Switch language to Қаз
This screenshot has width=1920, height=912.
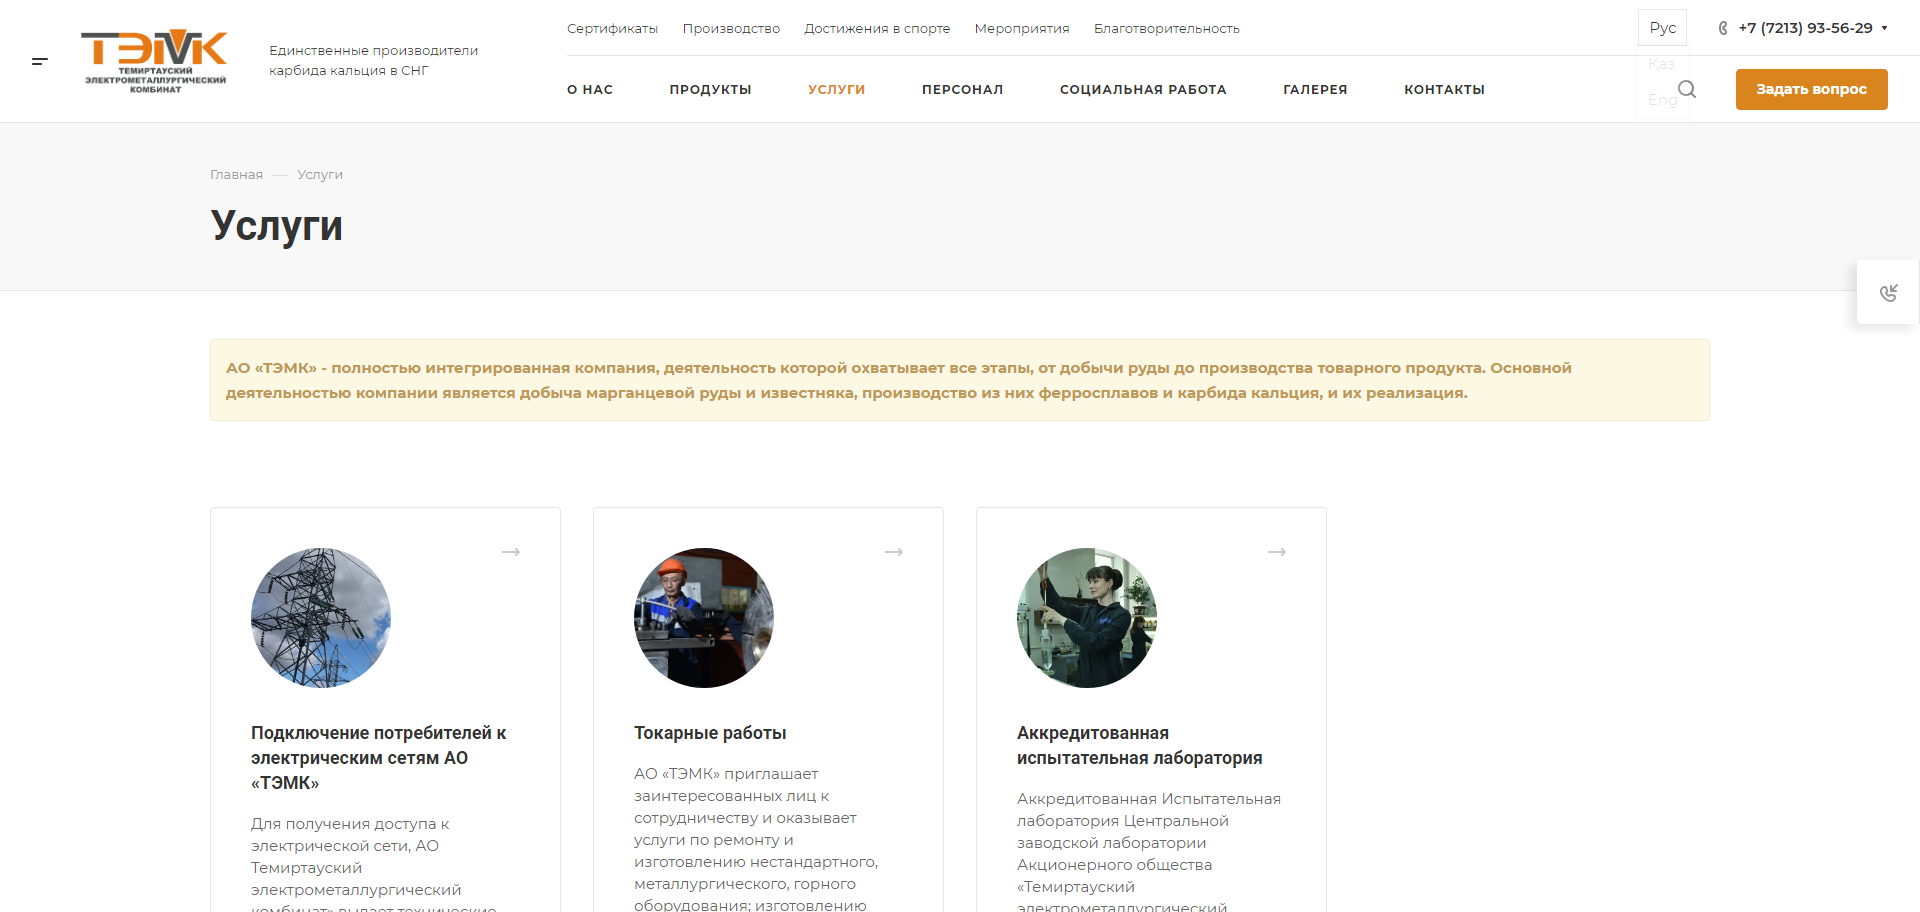(x=1662, y=64)
